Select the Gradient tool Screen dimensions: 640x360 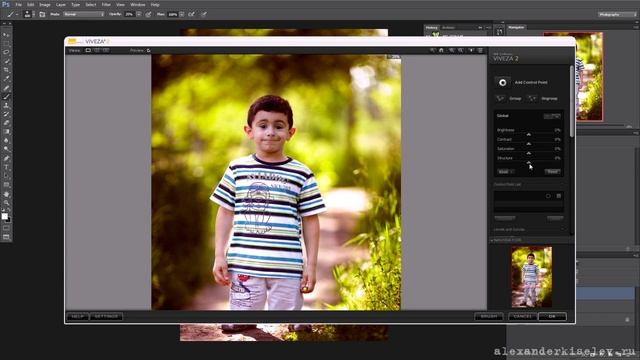pos(6,132)
